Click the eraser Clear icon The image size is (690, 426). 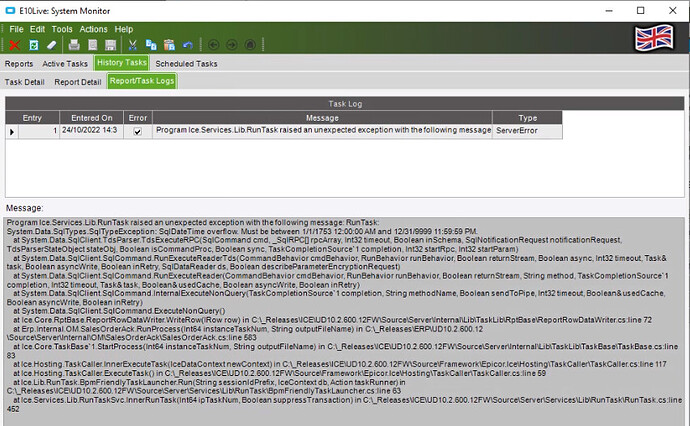(x=51, y=45)
